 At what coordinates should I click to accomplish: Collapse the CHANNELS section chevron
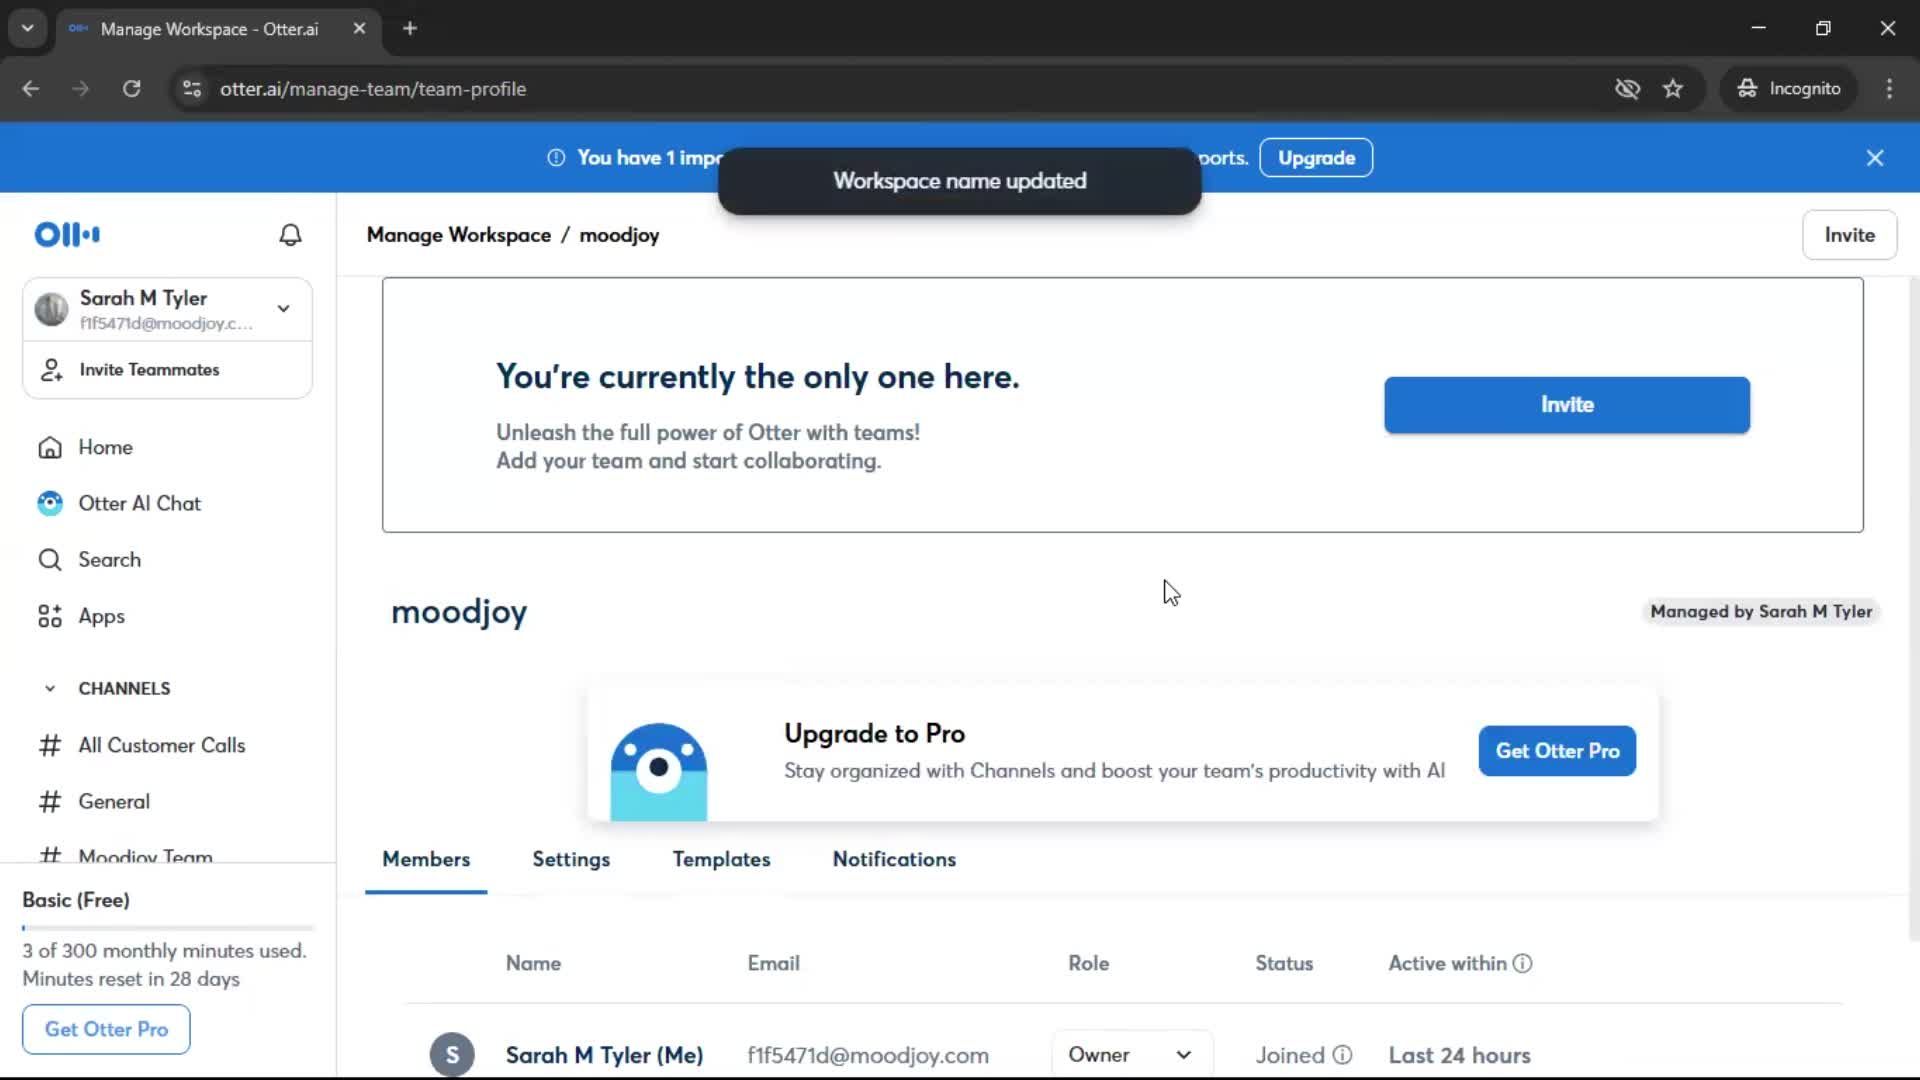point(50,689)
